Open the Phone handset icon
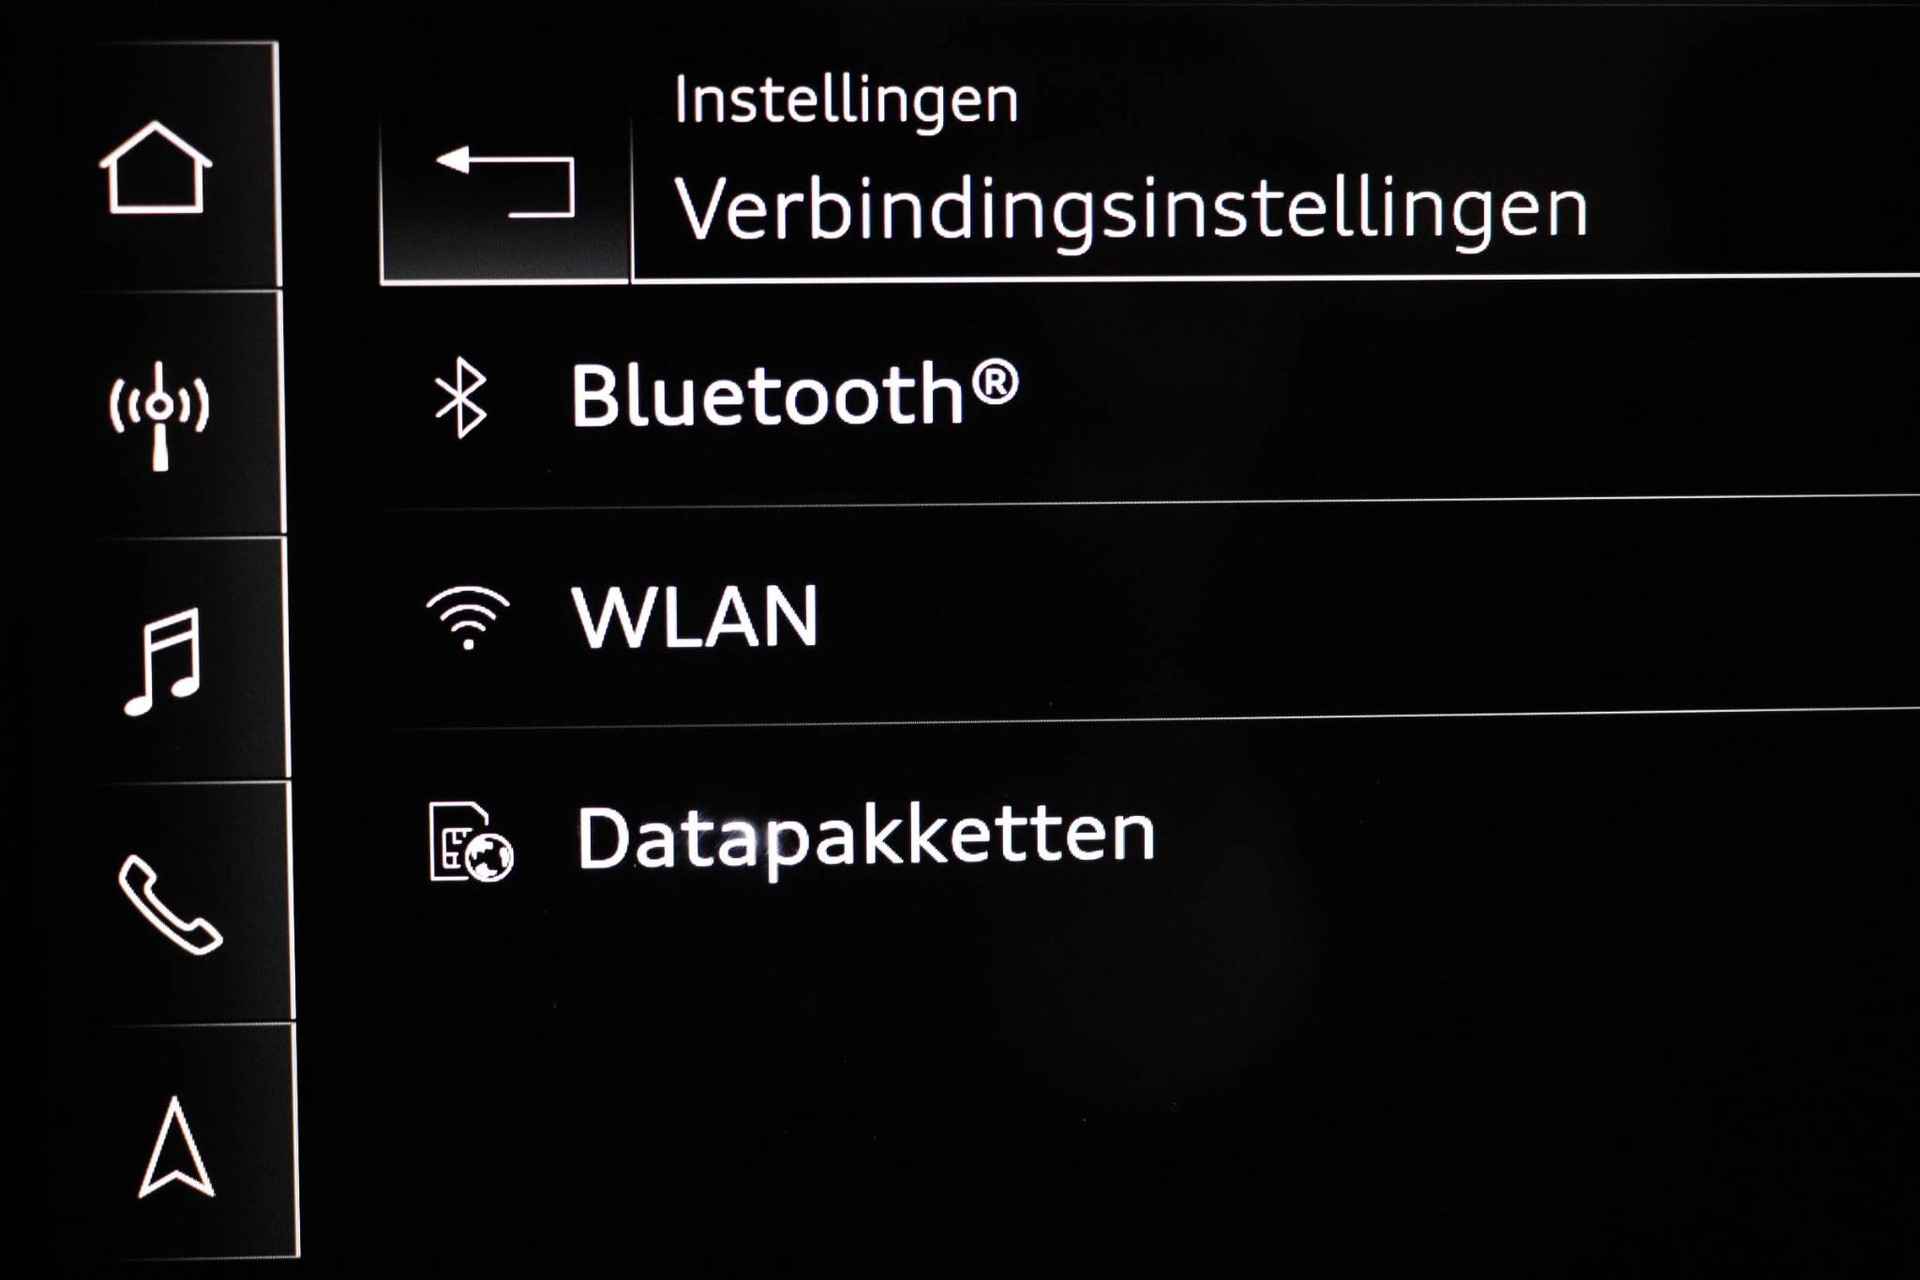This screenshot has height=1280, width=1920. (x=170, y=905)
